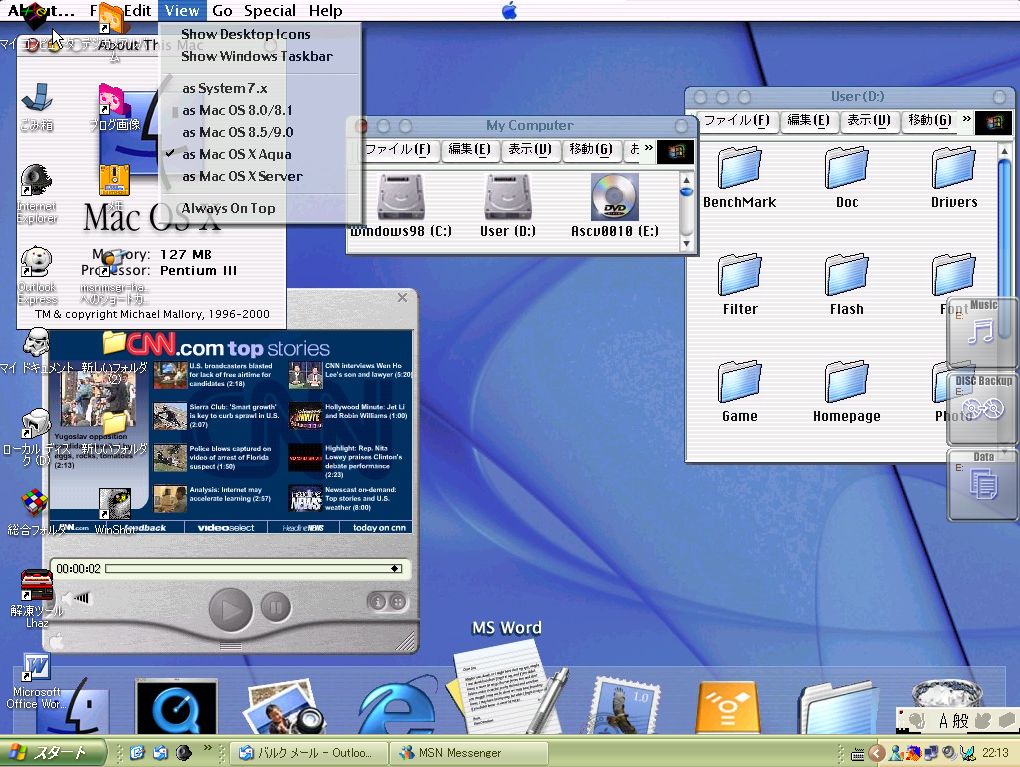The image size is (1020, 767).
Task: Open 編集(E) menu in My Computer
Action: coord(469,150)
